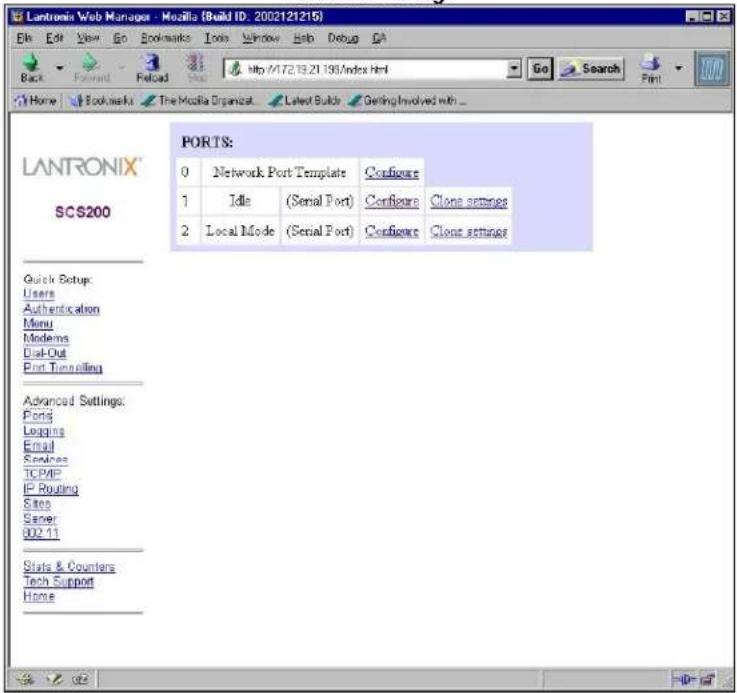This screenshot has width=737, height=693.
Task: Clone settings for Idle port 1
Action: [x=469, y=201]
